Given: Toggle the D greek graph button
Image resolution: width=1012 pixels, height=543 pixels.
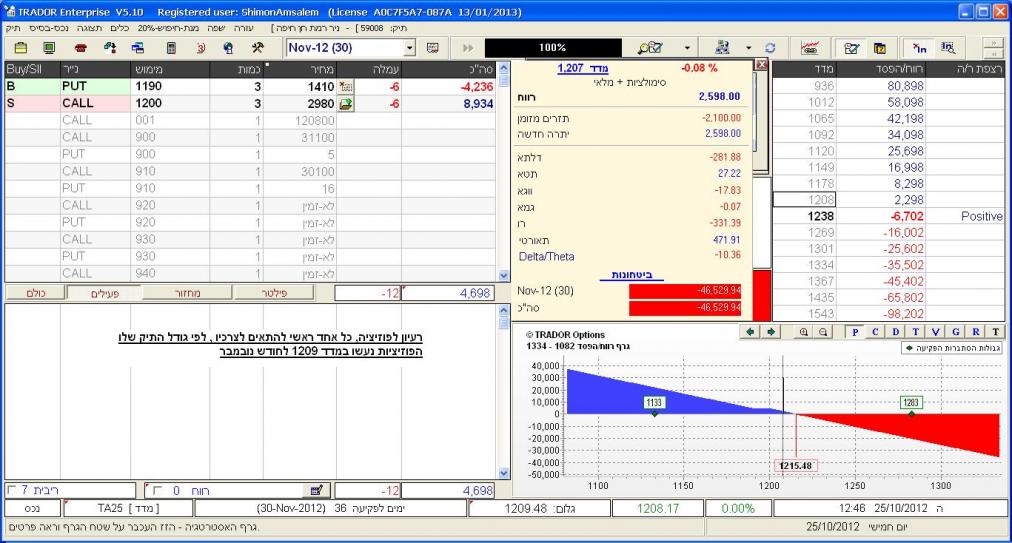Looking at the screenshot, I should [895, 332].
